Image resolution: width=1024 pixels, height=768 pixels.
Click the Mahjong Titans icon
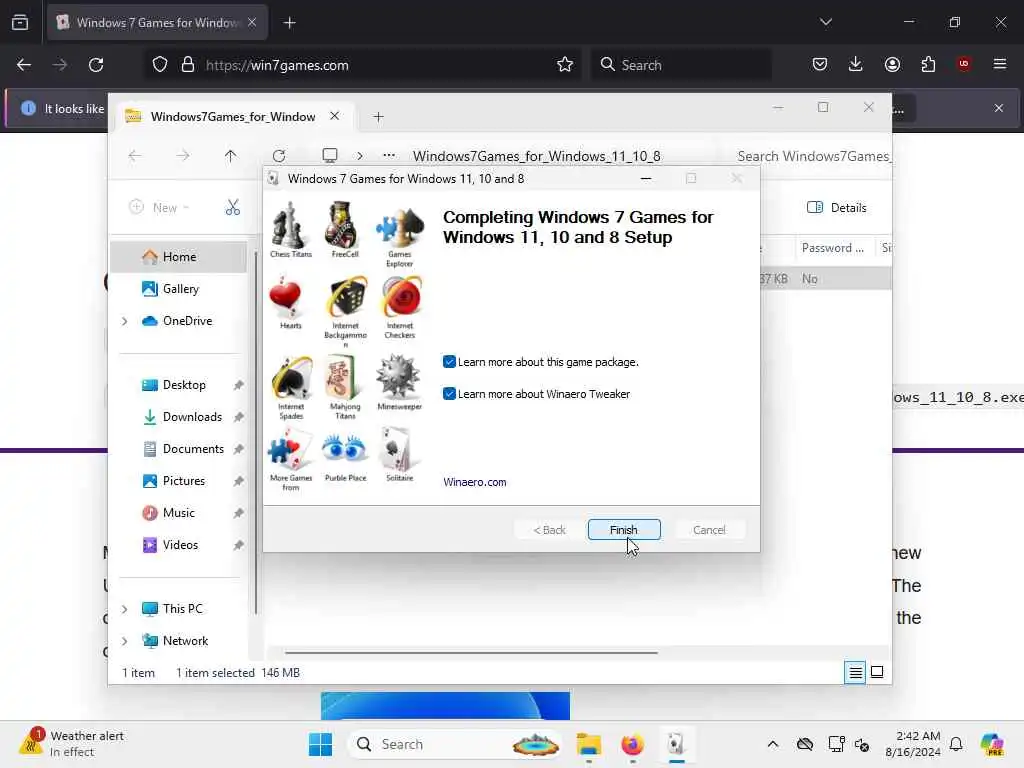(345, 387)
